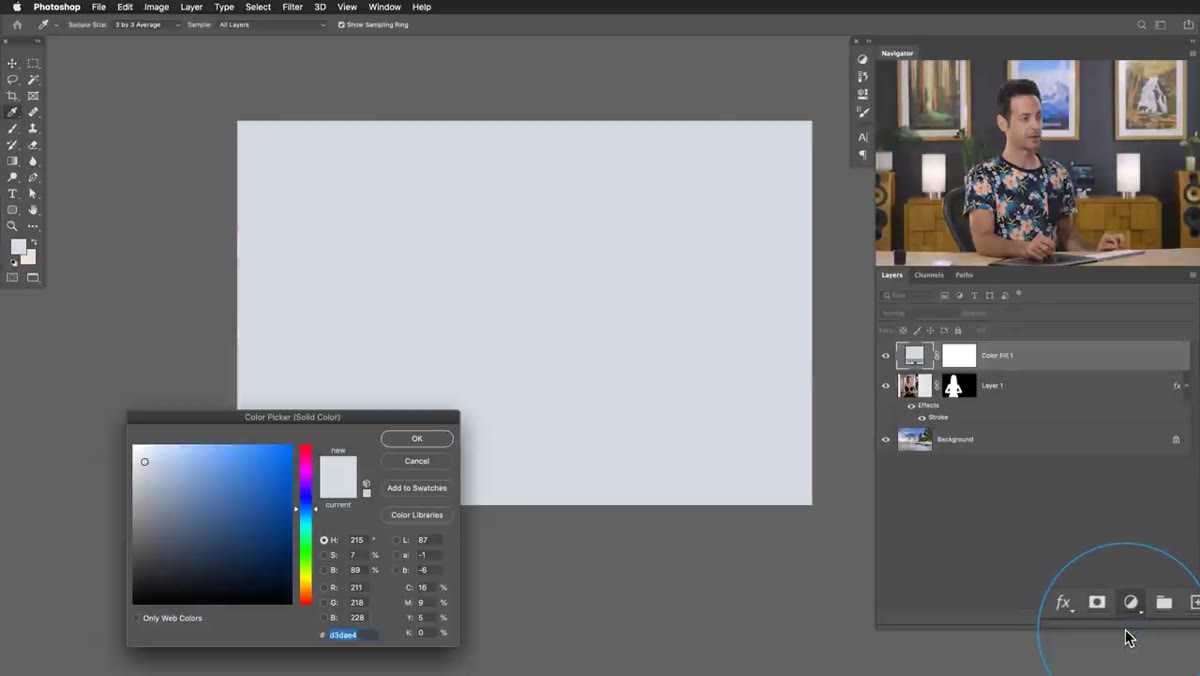Click Cancel in the Color Picker
This screenshot has height=676, width=1200.
pos(417,461)
